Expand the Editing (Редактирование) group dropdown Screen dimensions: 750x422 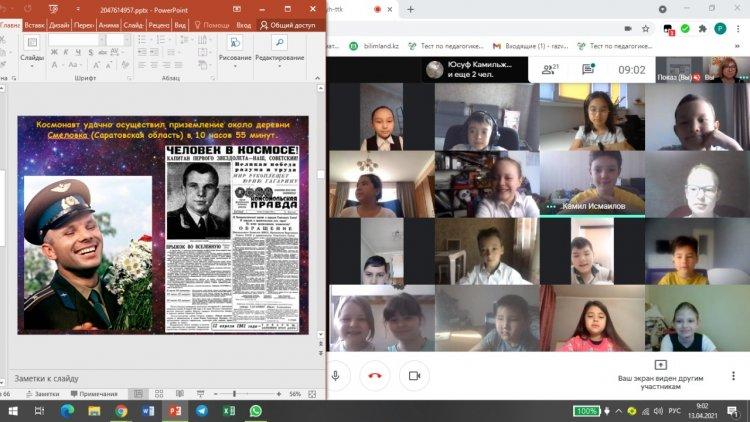tap(279, 66)
